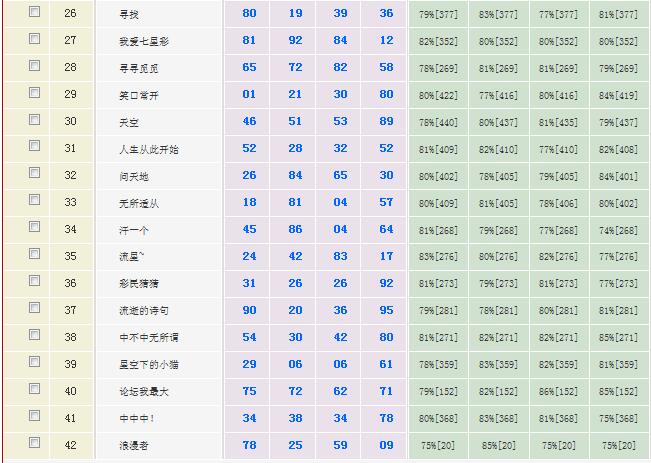Screen dimensions: 651x463
Task: Click the 84%[419] cell in row 29
Action: 618,95
